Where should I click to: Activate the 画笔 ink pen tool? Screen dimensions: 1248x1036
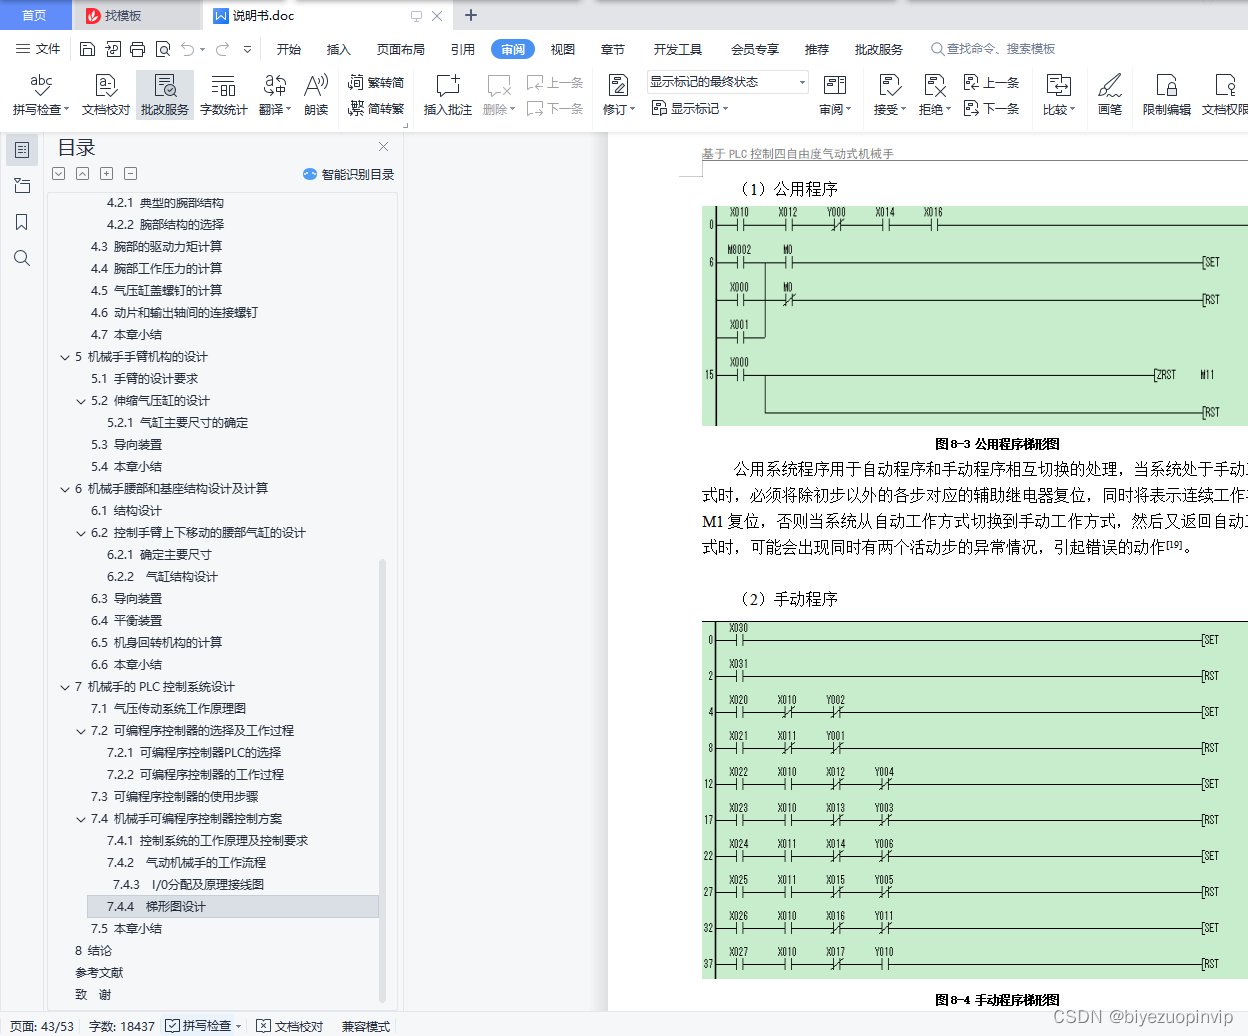coord(1110,95)
